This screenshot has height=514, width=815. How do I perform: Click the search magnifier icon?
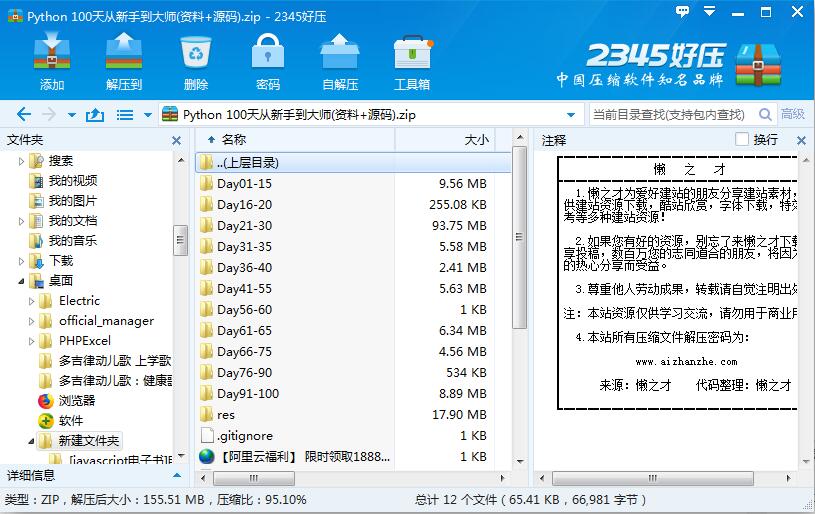pyautogui.click(x=765, y=114)
